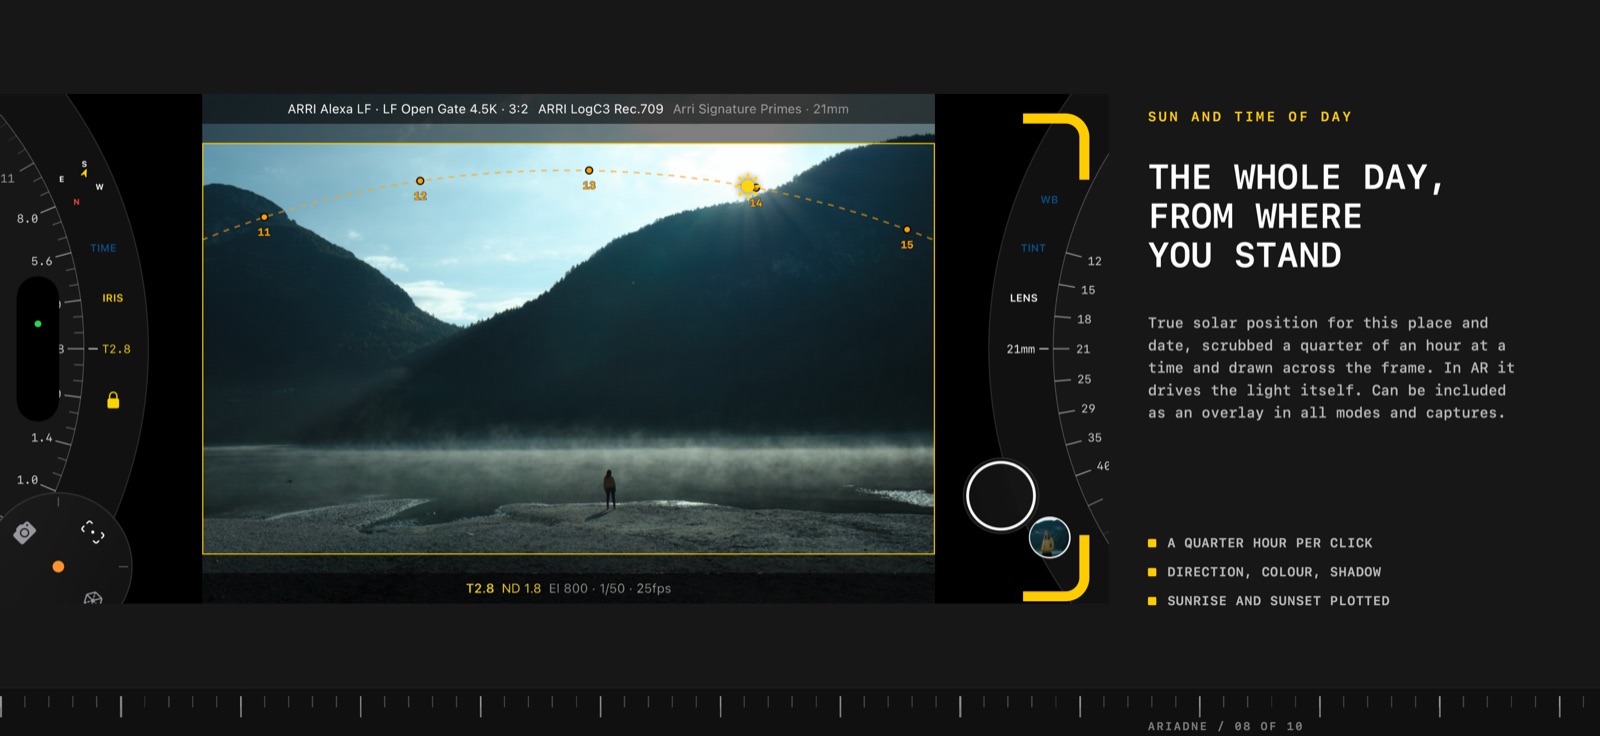The image size is (1600, 736).
Task: Switch the right dial to WB
Action: [x=1049, y=200]
